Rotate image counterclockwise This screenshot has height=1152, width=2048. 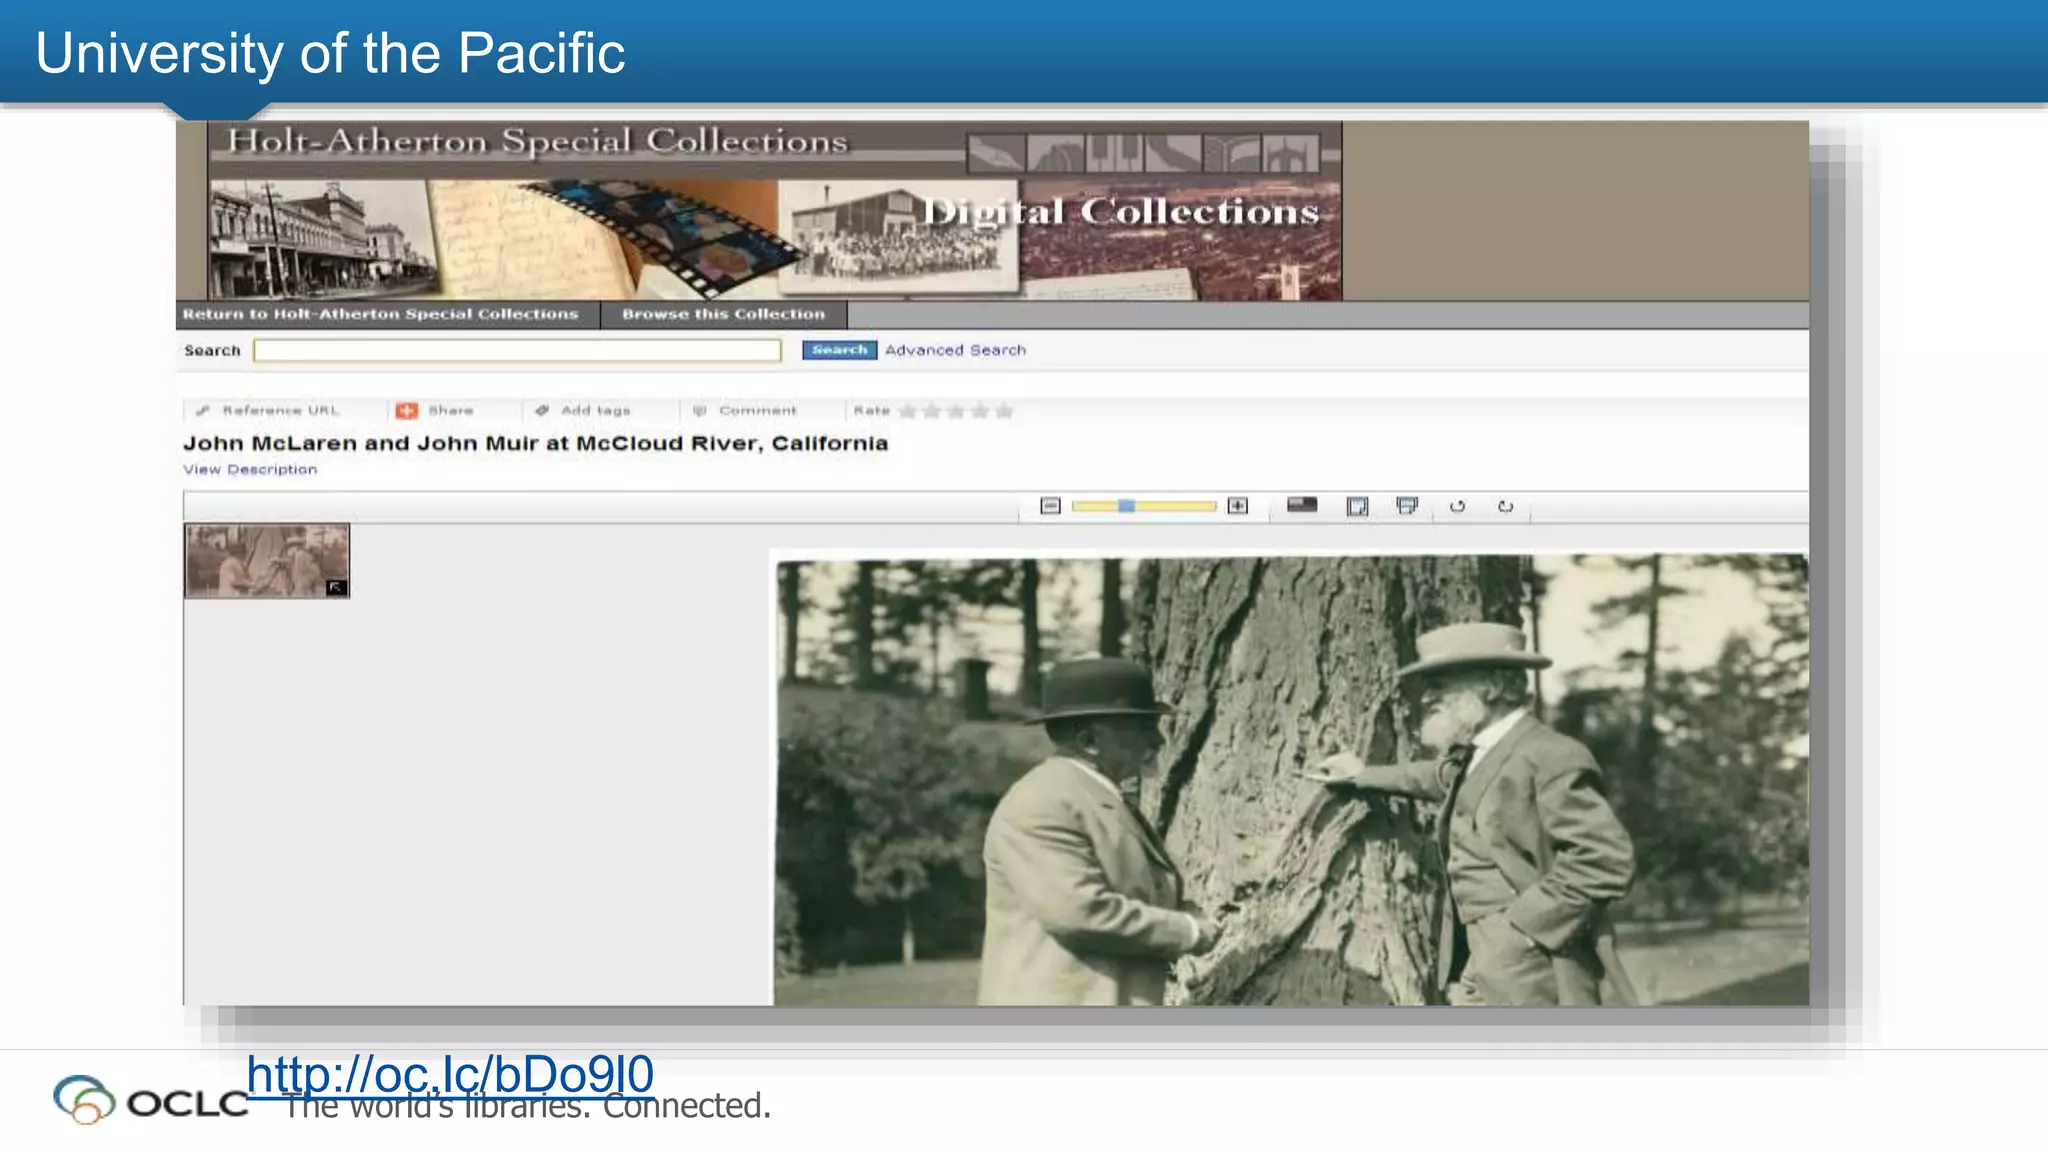tap(1457, 507)
